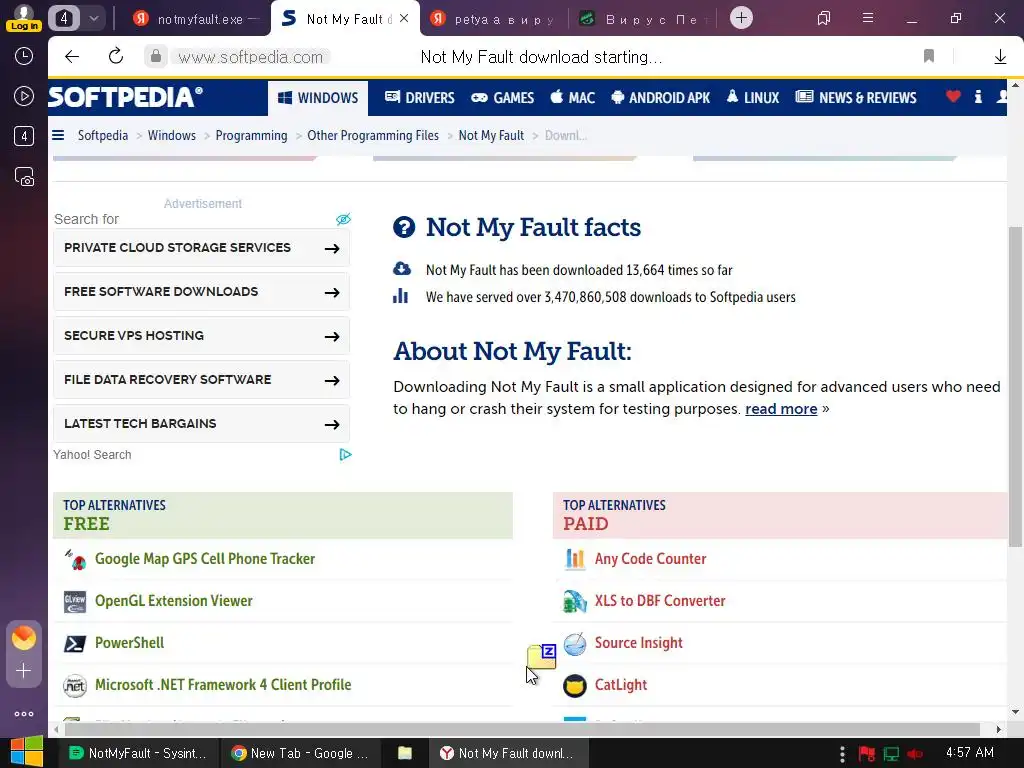Open File Explorer from taskbar
The width and height of the screenshot is (1024, 768).
[405, 753]
